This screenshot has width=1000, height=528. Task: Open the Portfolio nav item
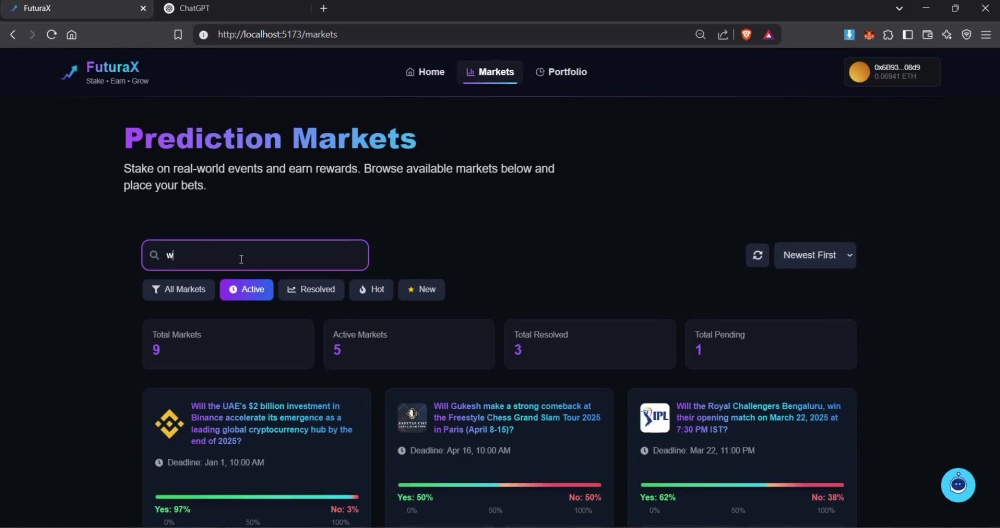[561, 72]
